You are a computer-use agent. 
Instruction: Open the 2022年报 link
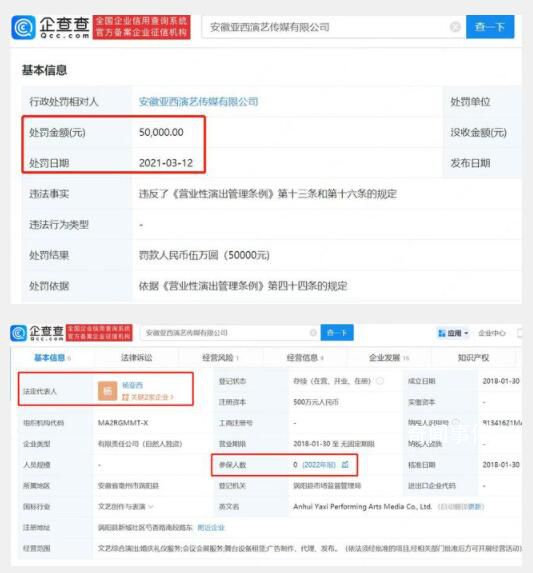coord(319,464)
